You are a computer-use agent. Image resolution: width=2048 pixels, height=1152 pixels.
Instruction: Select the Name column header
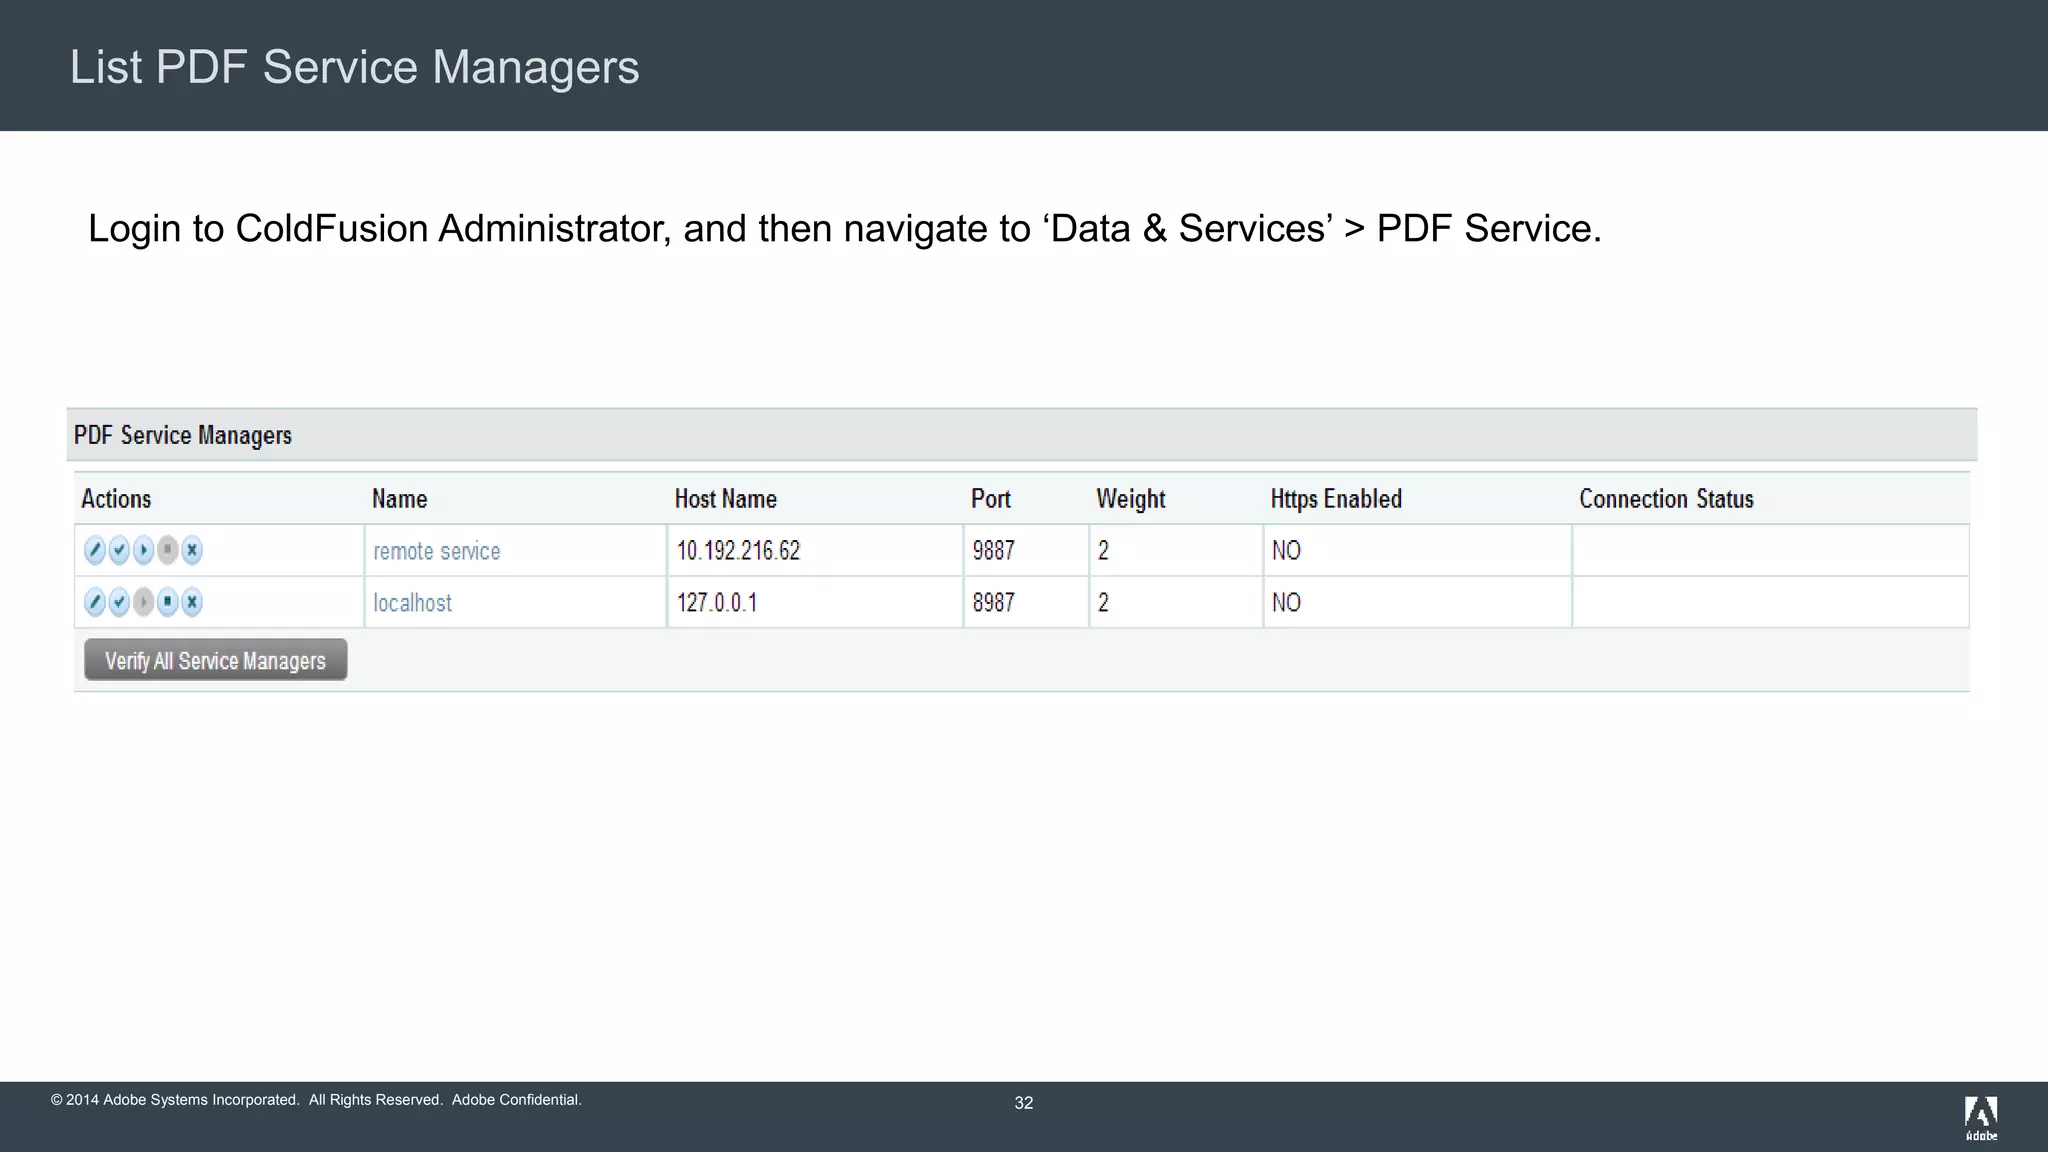[400, 499]
